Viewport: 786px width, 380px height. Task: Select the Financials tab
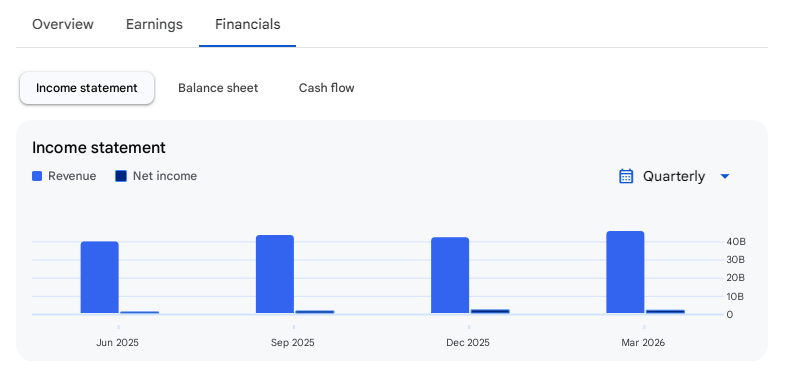coord(247,24)
